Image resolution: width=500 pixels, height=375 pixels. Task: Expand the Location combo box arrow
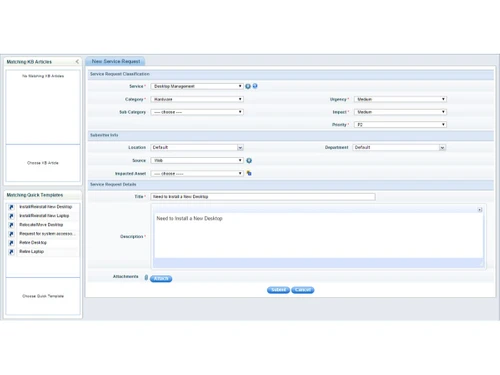[240, 148]
